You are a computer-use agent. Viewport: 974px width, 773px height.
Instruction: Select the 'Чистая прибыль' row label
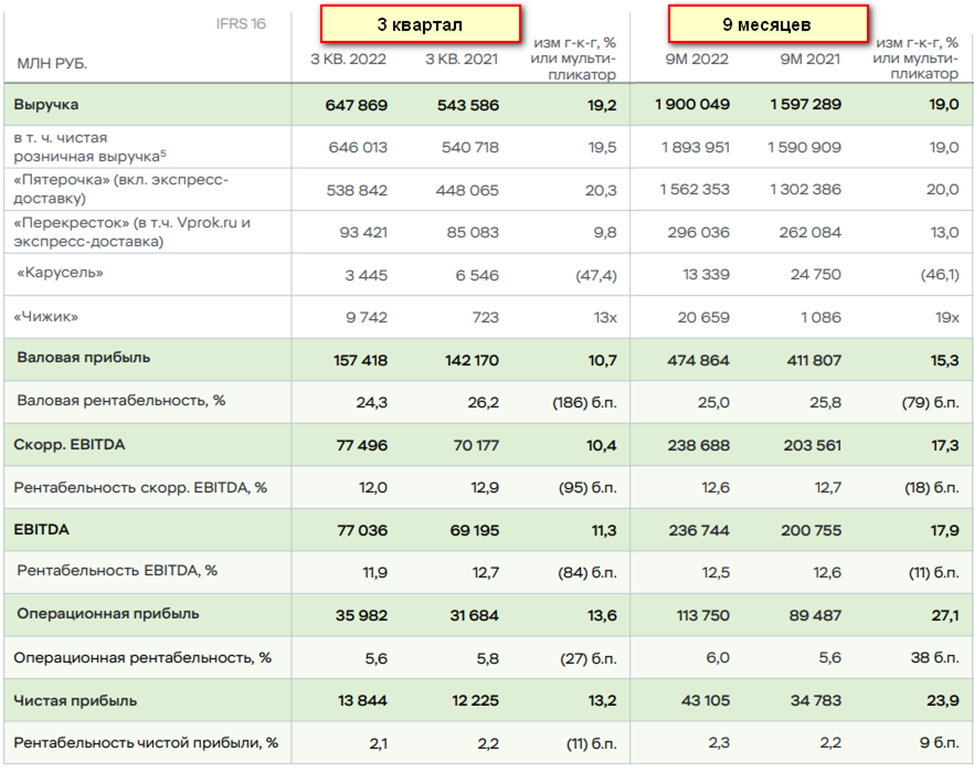point(75,701)
